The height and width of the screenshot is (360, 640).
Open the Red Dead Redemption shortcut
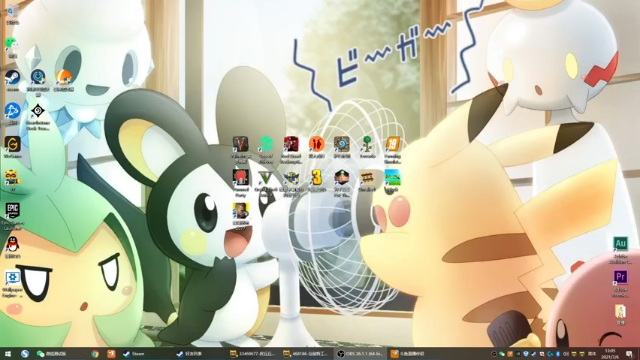291,149
